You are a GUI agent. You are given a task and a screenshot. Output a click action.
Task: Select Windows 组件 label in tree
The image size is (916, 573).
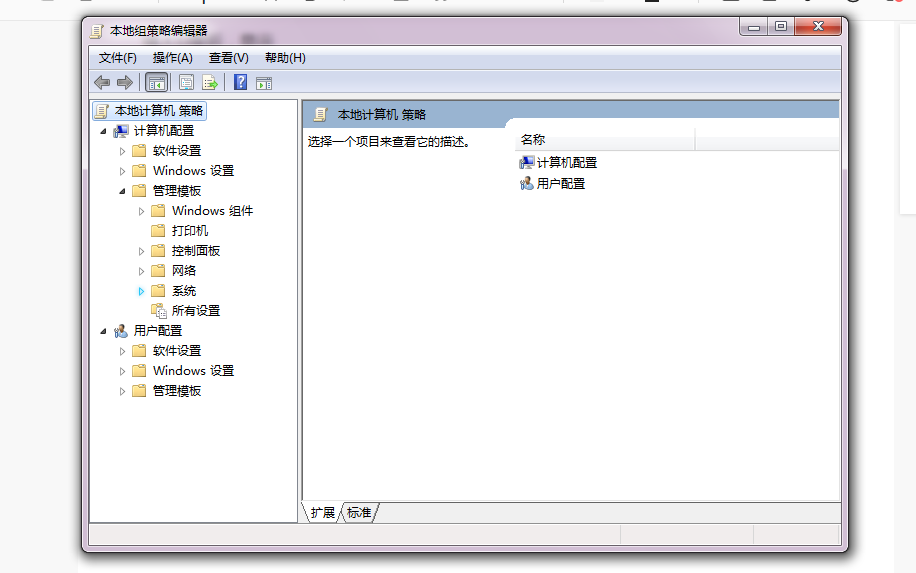coord(212,211)
